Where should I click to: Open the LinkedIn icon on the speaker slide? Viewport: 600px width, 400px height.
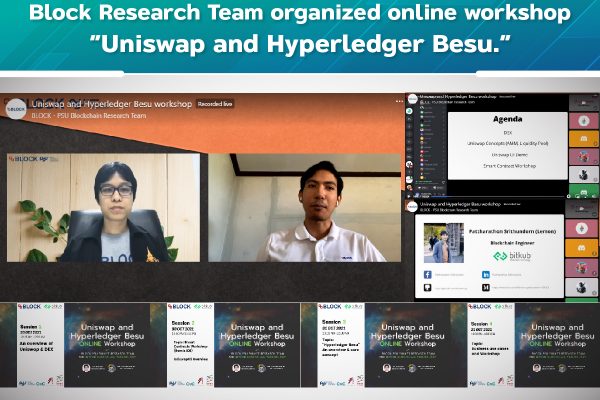(x=486, y=274)
